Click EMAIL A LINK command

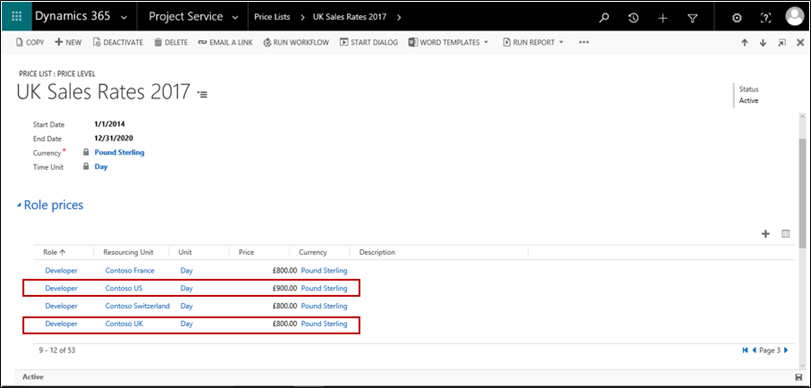pos(226,42)
